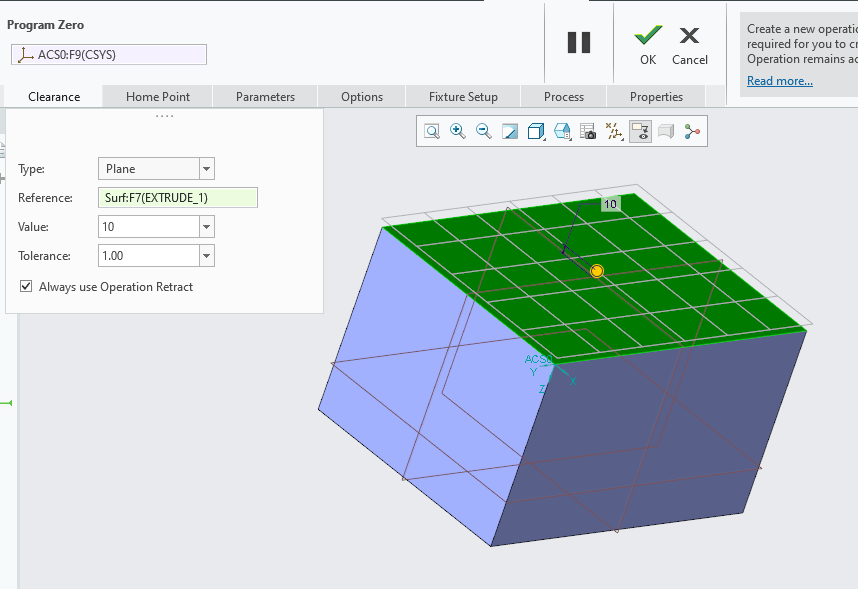Open the Parameters tab
Viewport: 858px width, 589px height.
point(265,97)
